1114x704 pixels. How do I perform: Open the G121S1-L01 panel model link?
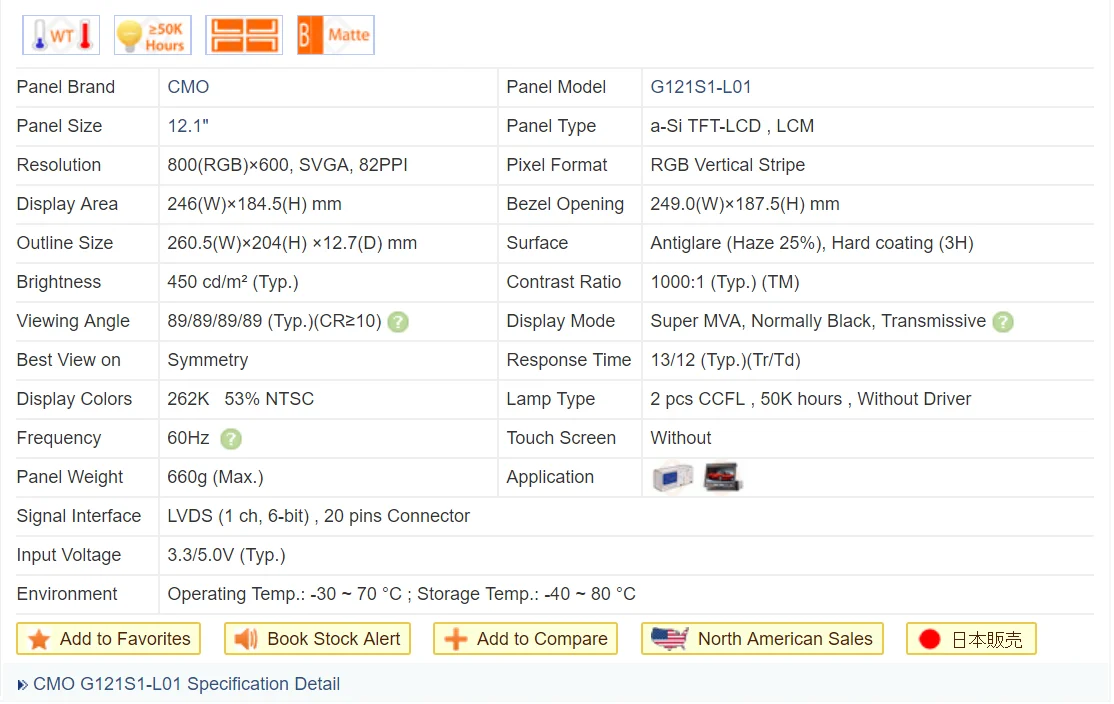tap(701, 87)
